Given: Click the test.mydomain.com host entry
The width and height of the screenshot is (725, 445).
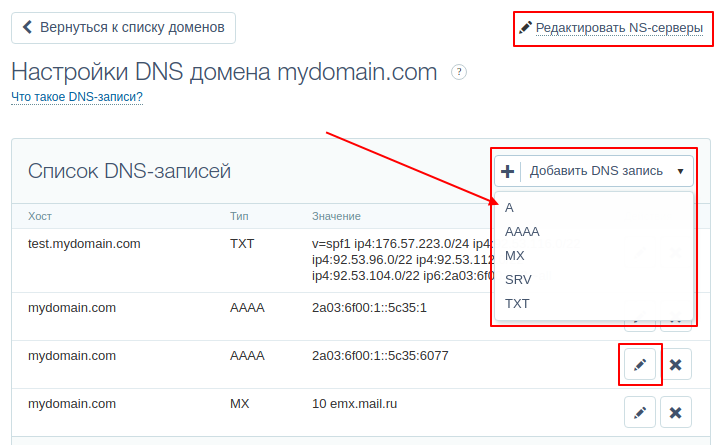Looking at the screenshot, I should pos(84,243).
